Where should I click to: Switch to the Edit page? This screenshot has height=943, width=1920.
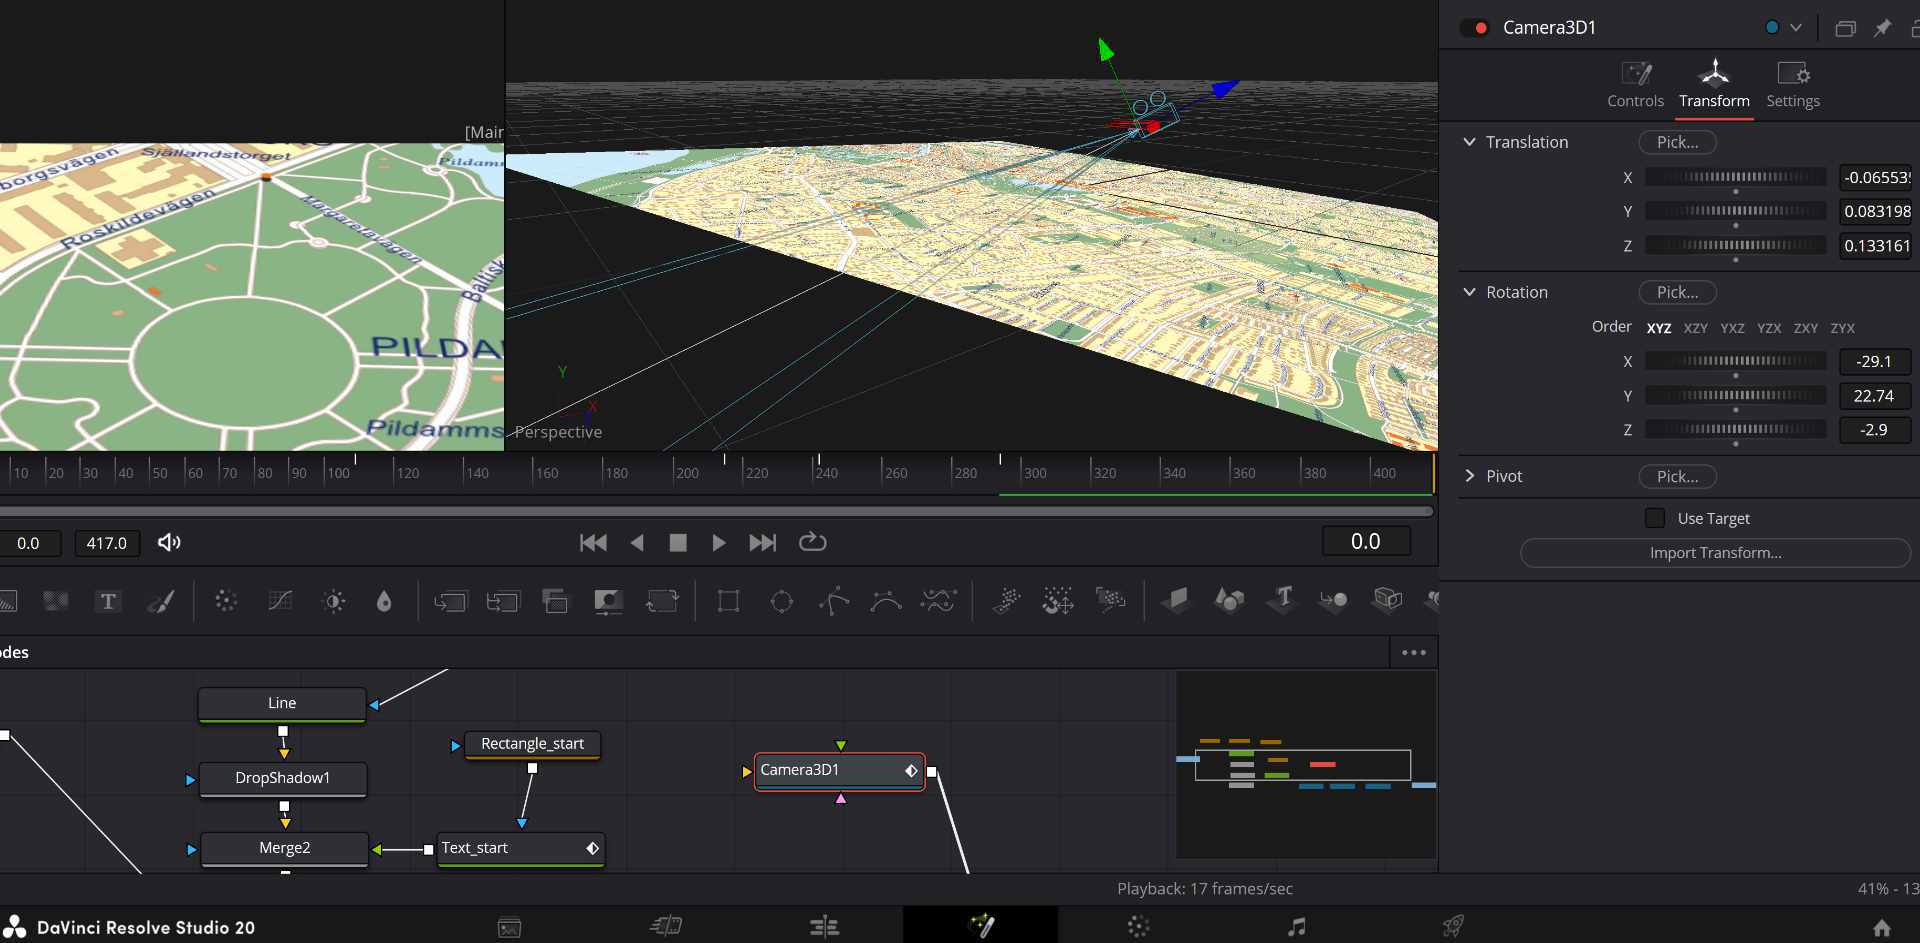click(x=824, y=927)
